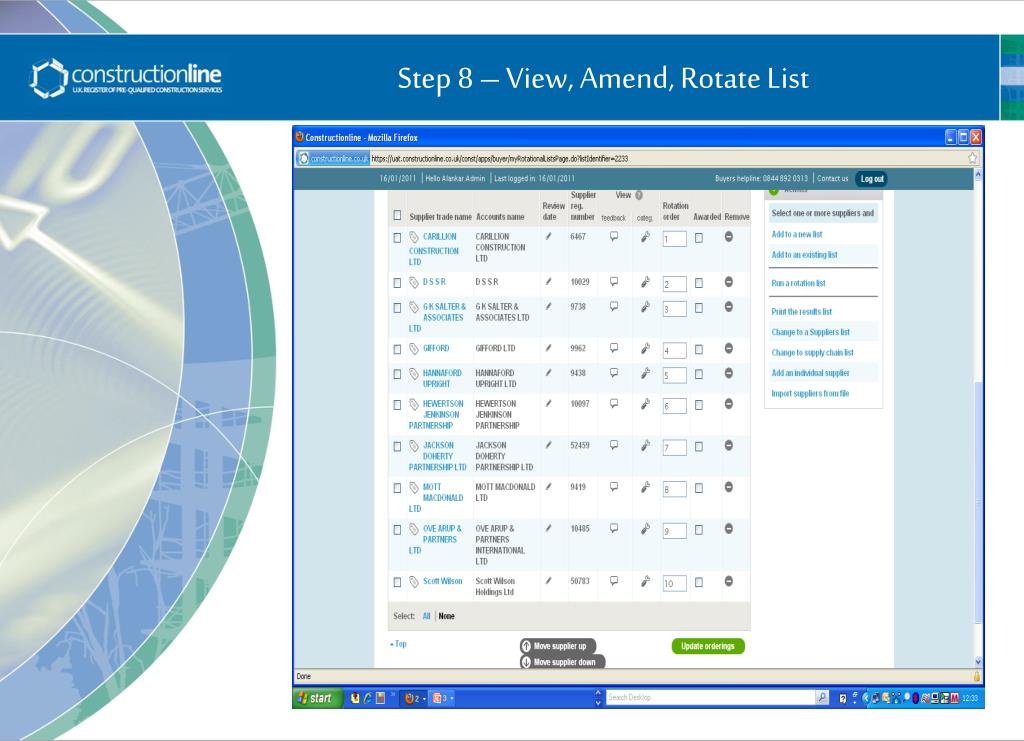Tick Awarded checkbox for Carillion Construction
This screenshot has height=741, width=1024.
coord(699,238)
